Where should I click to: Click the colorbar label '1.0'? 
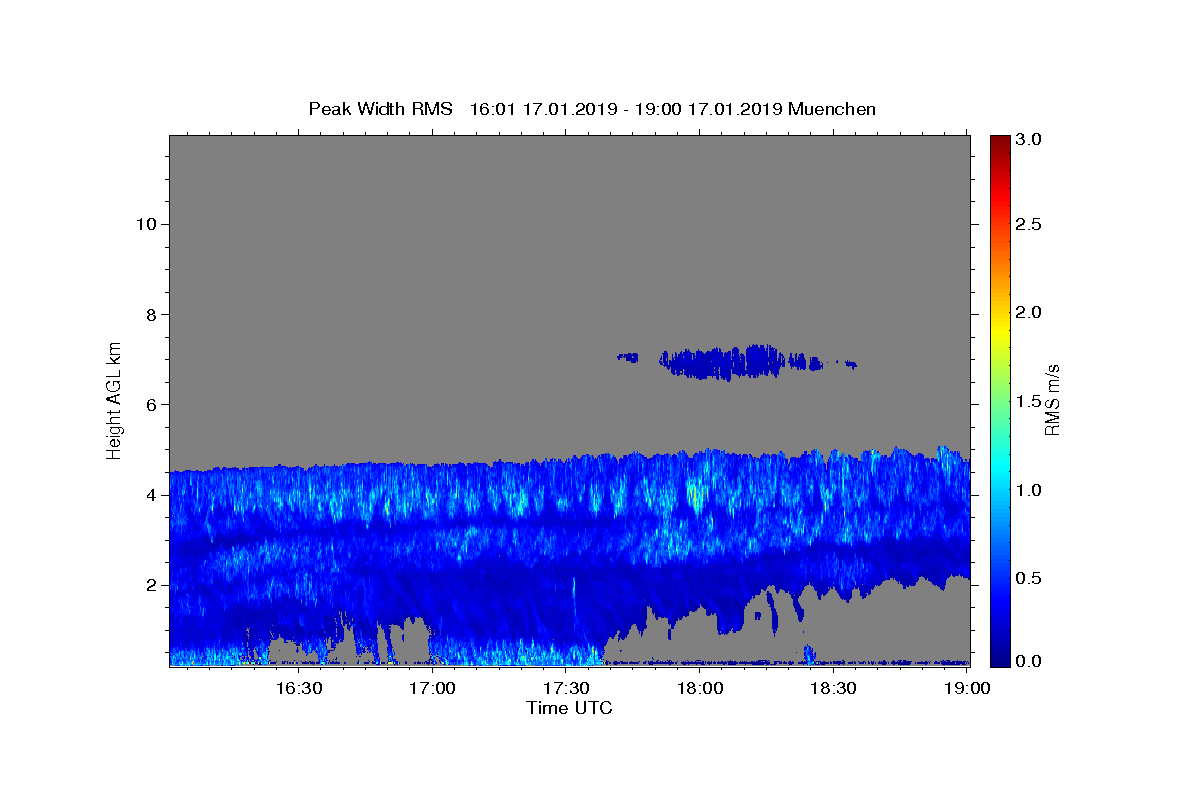point(1028,490)
